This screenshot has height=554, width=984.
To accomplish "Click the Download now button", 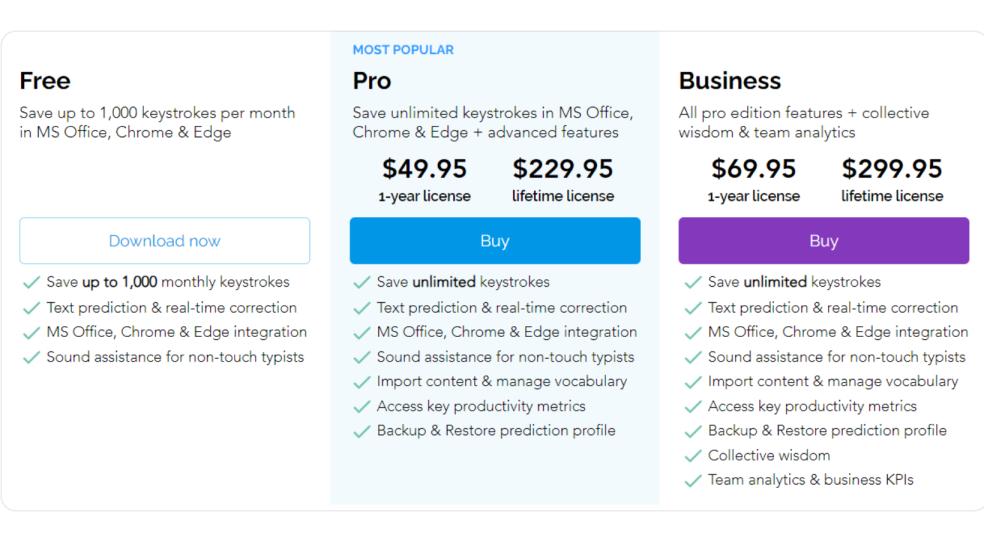I will tap(164, 241).
